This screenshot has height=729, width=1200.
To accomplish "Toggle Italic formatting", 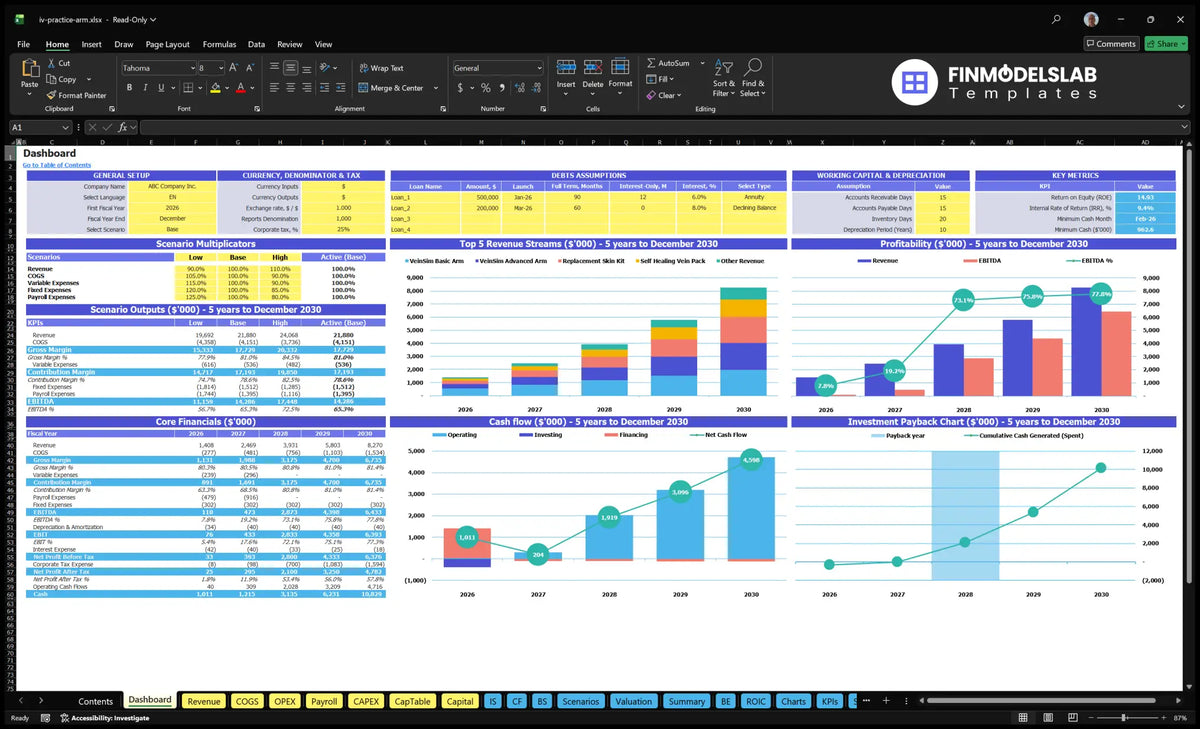I will click(143, 88).
